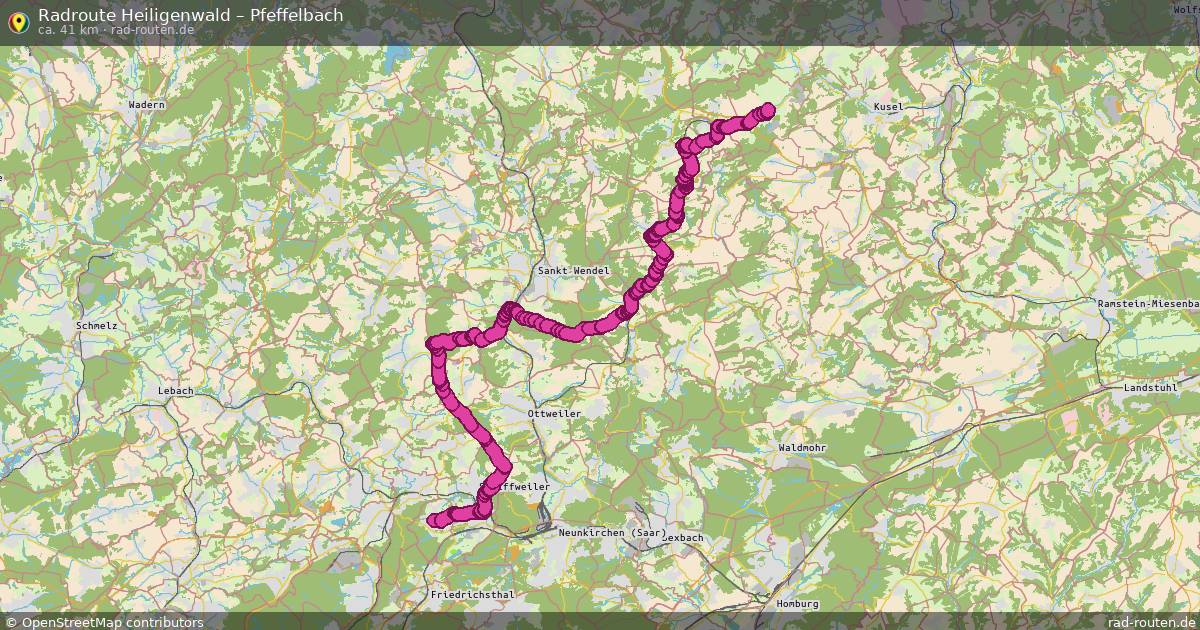Click the Radroute Heiligenwald – Pfeffelbach title

(x=190, y=14)
